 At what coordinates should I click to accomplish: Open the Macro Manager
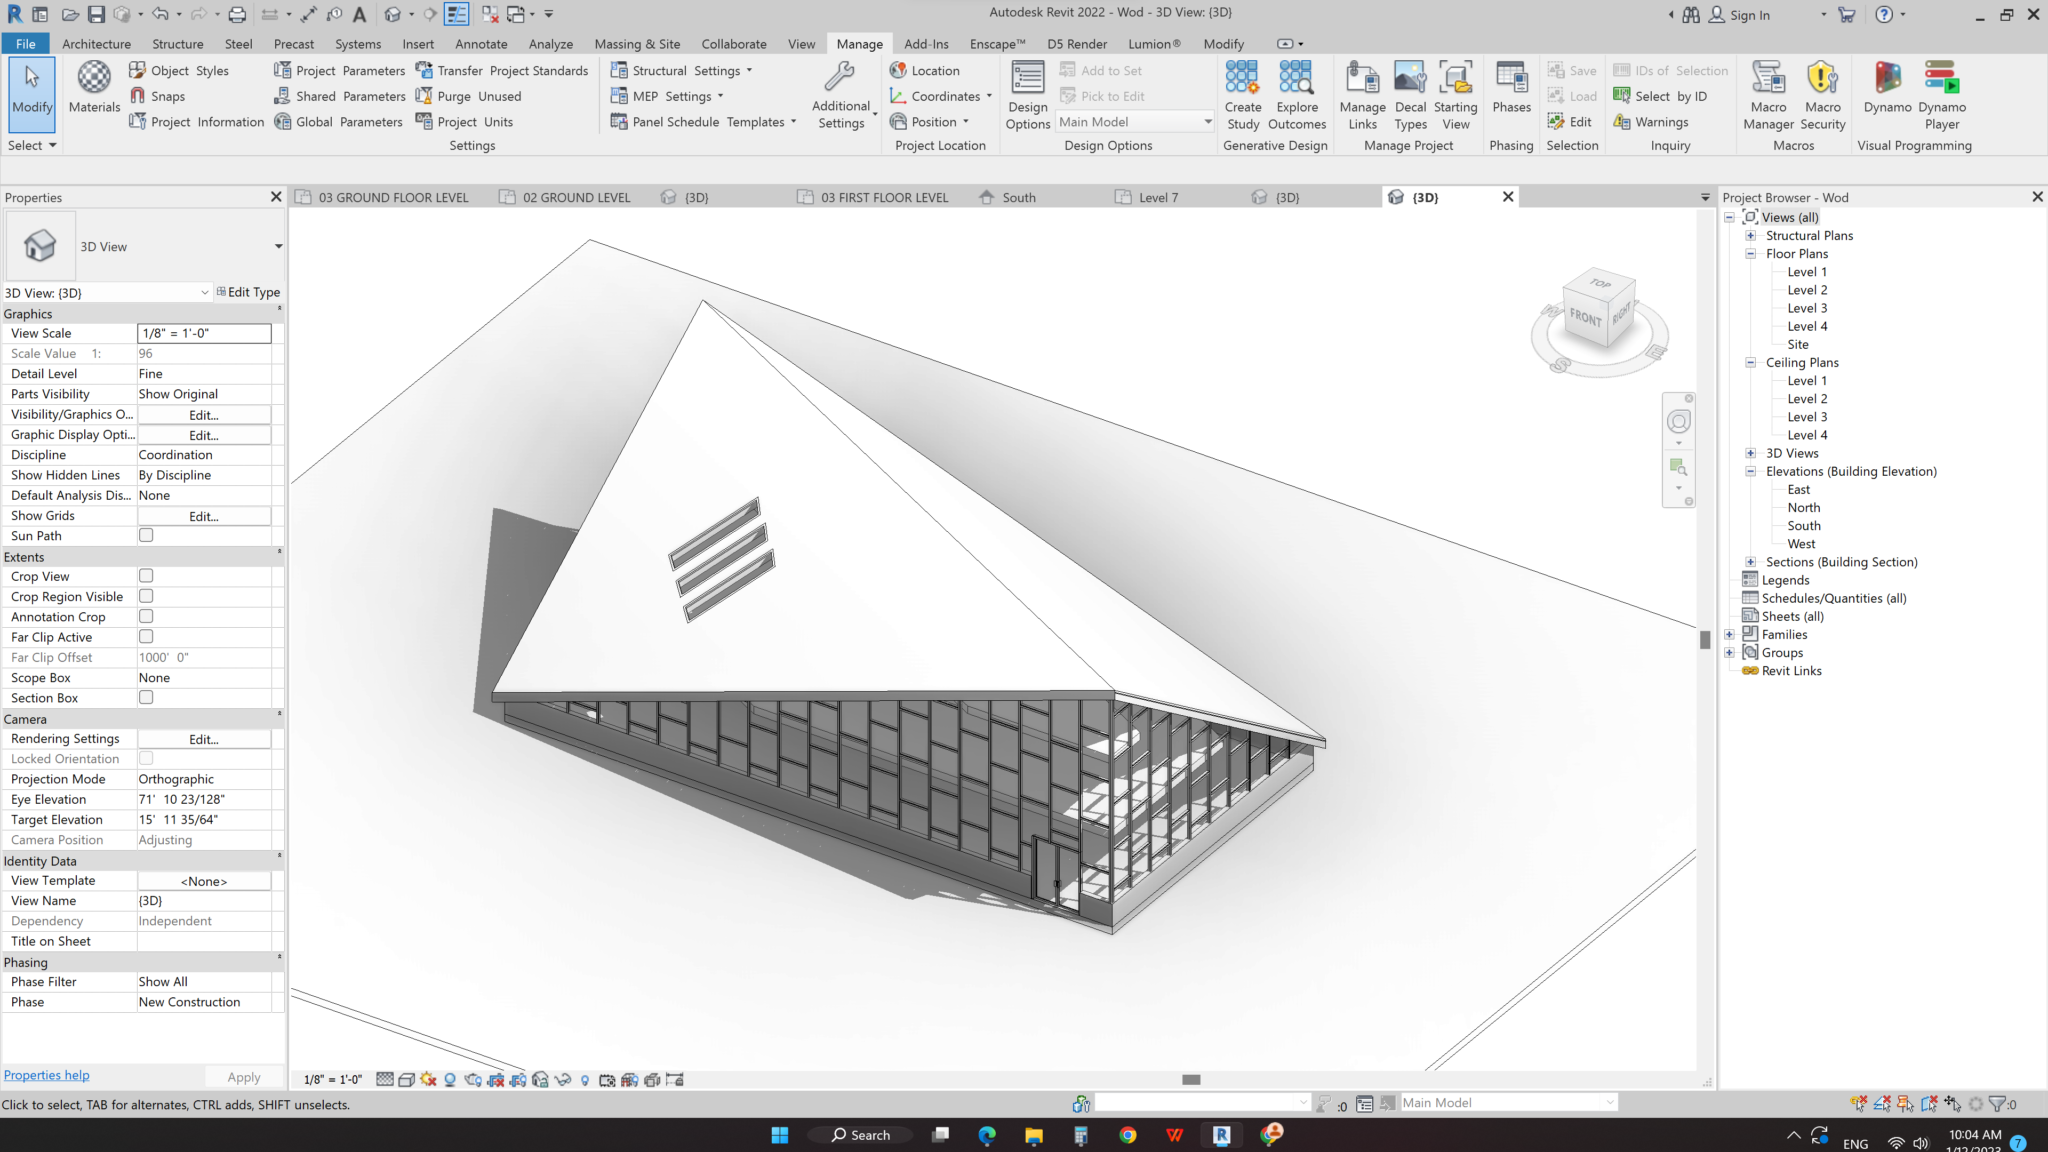(1768, 93)
